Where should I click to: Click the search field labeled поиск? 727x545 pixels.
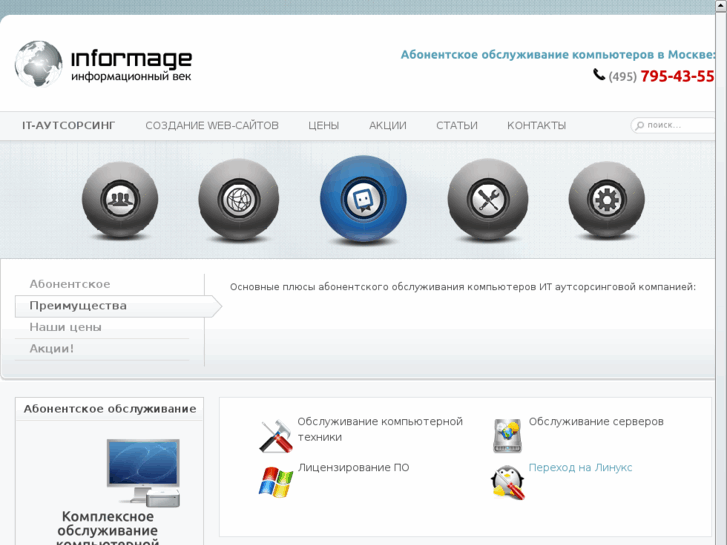click(673, 125)
